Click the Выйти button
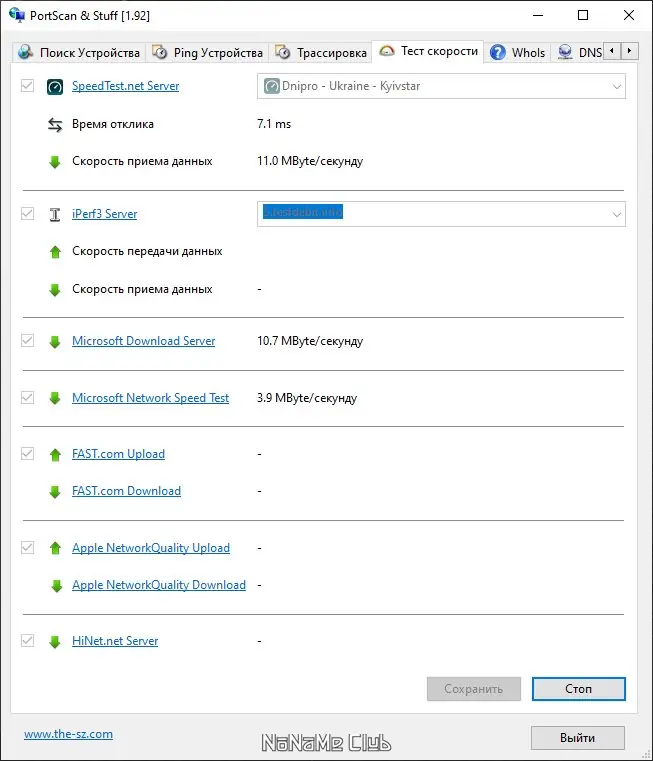Viewport: 653px width, 761px height. pyautogui.click(x=578, y=738)
